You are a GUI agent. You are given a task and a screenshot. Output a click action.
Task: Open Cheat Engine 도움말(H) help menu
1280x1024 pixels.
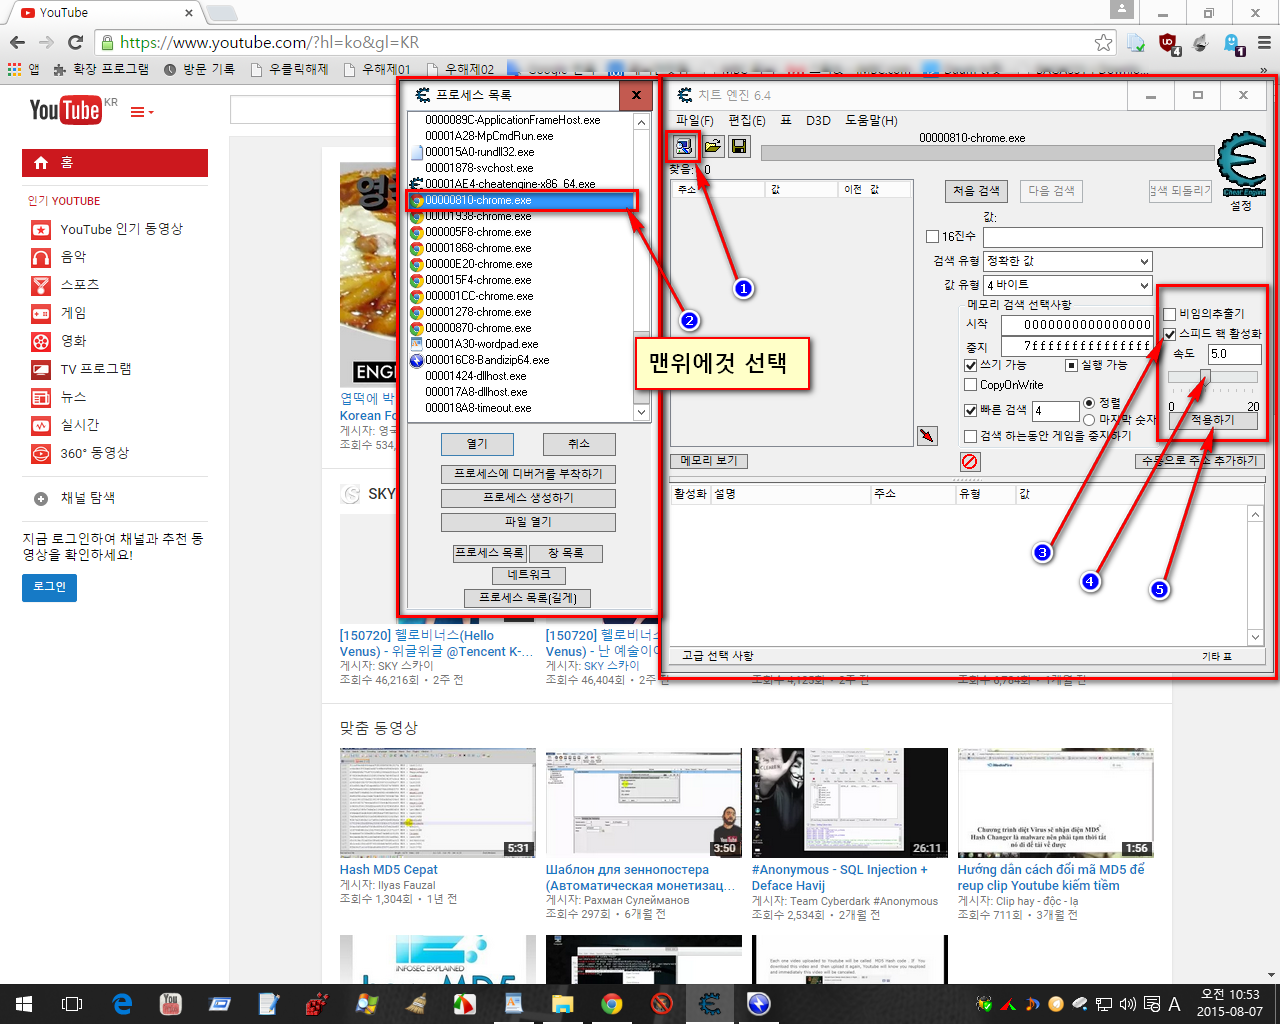click(871, 120)
